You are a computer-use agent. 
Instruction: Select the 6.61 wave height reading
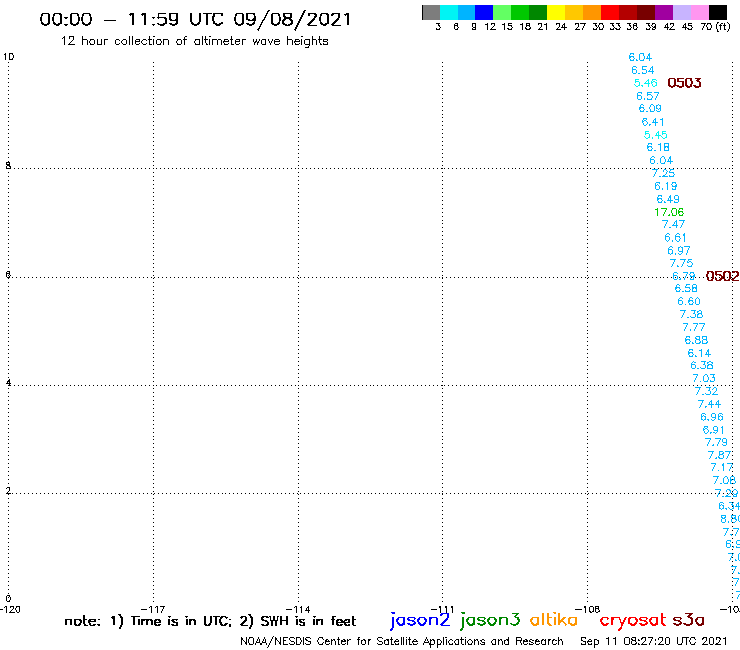point(675,237)
